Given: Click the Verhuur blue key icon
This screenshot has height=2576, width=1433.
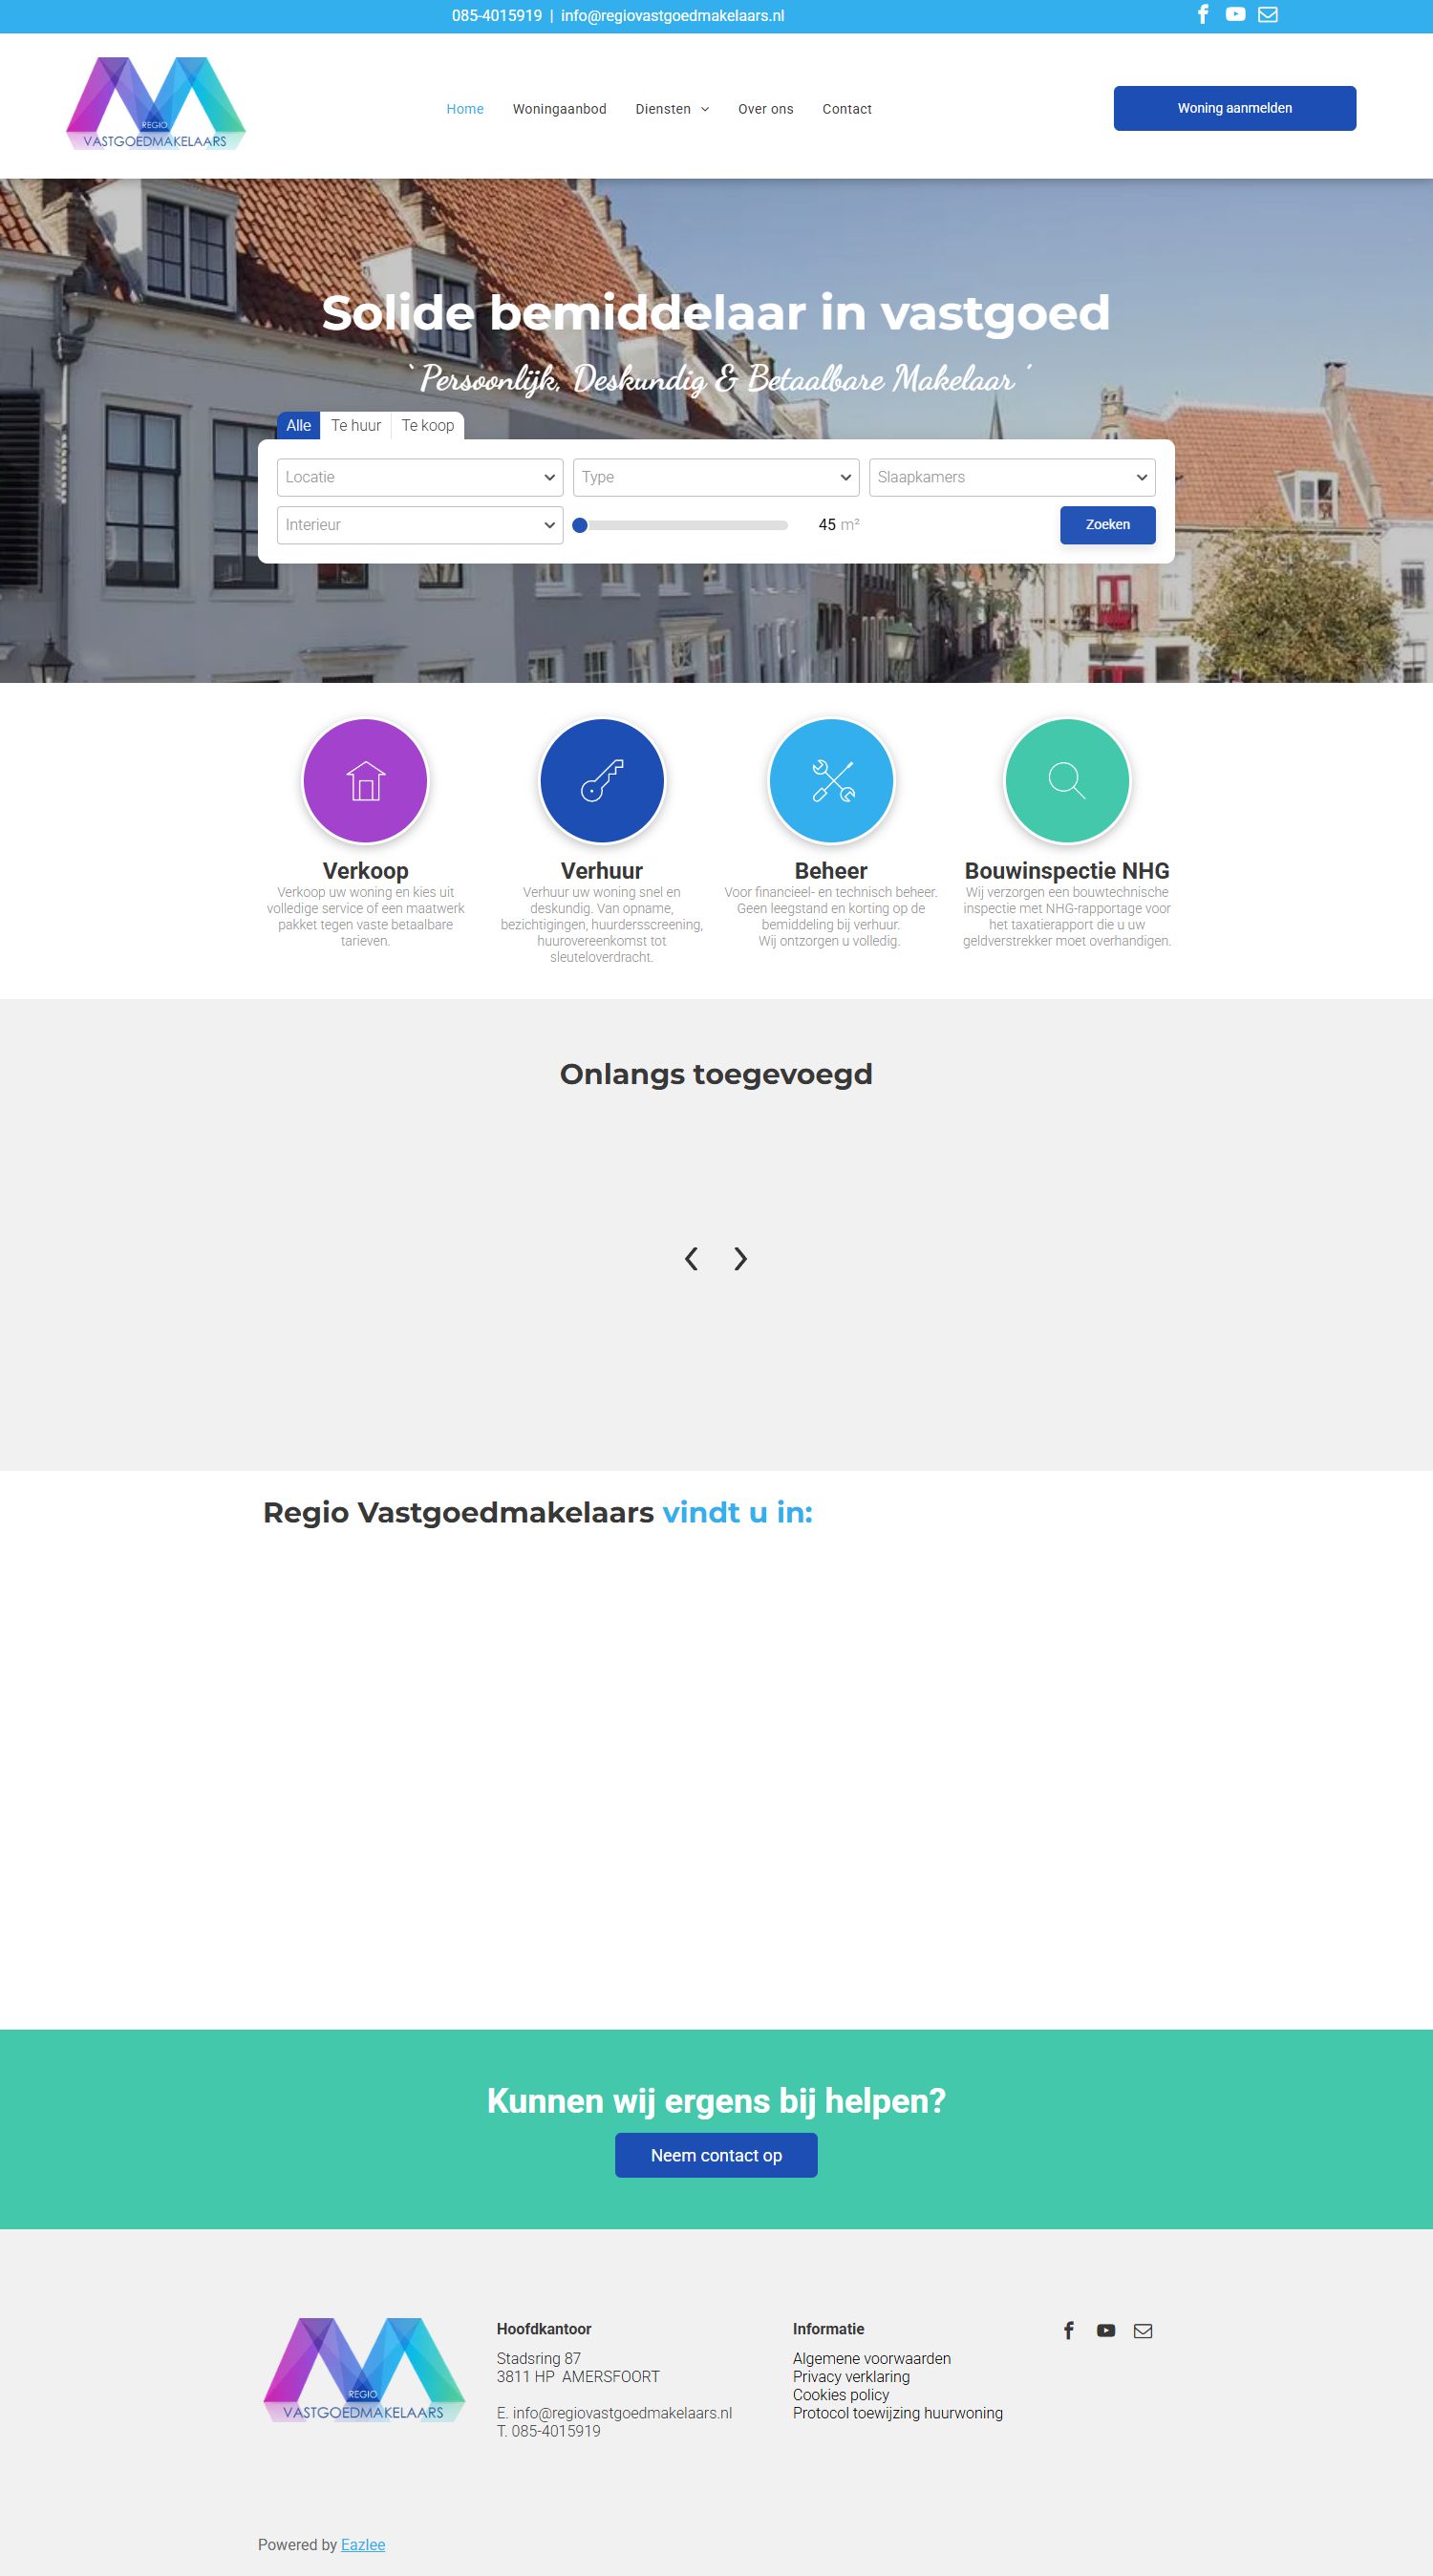Looking at the screenshot, I should [x=602, y=781].
